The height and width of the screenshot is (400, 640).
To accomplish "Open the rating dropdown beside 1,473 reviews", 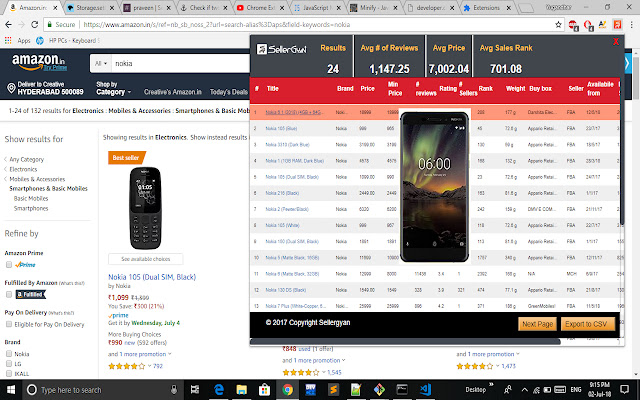I will coord(498,366).
